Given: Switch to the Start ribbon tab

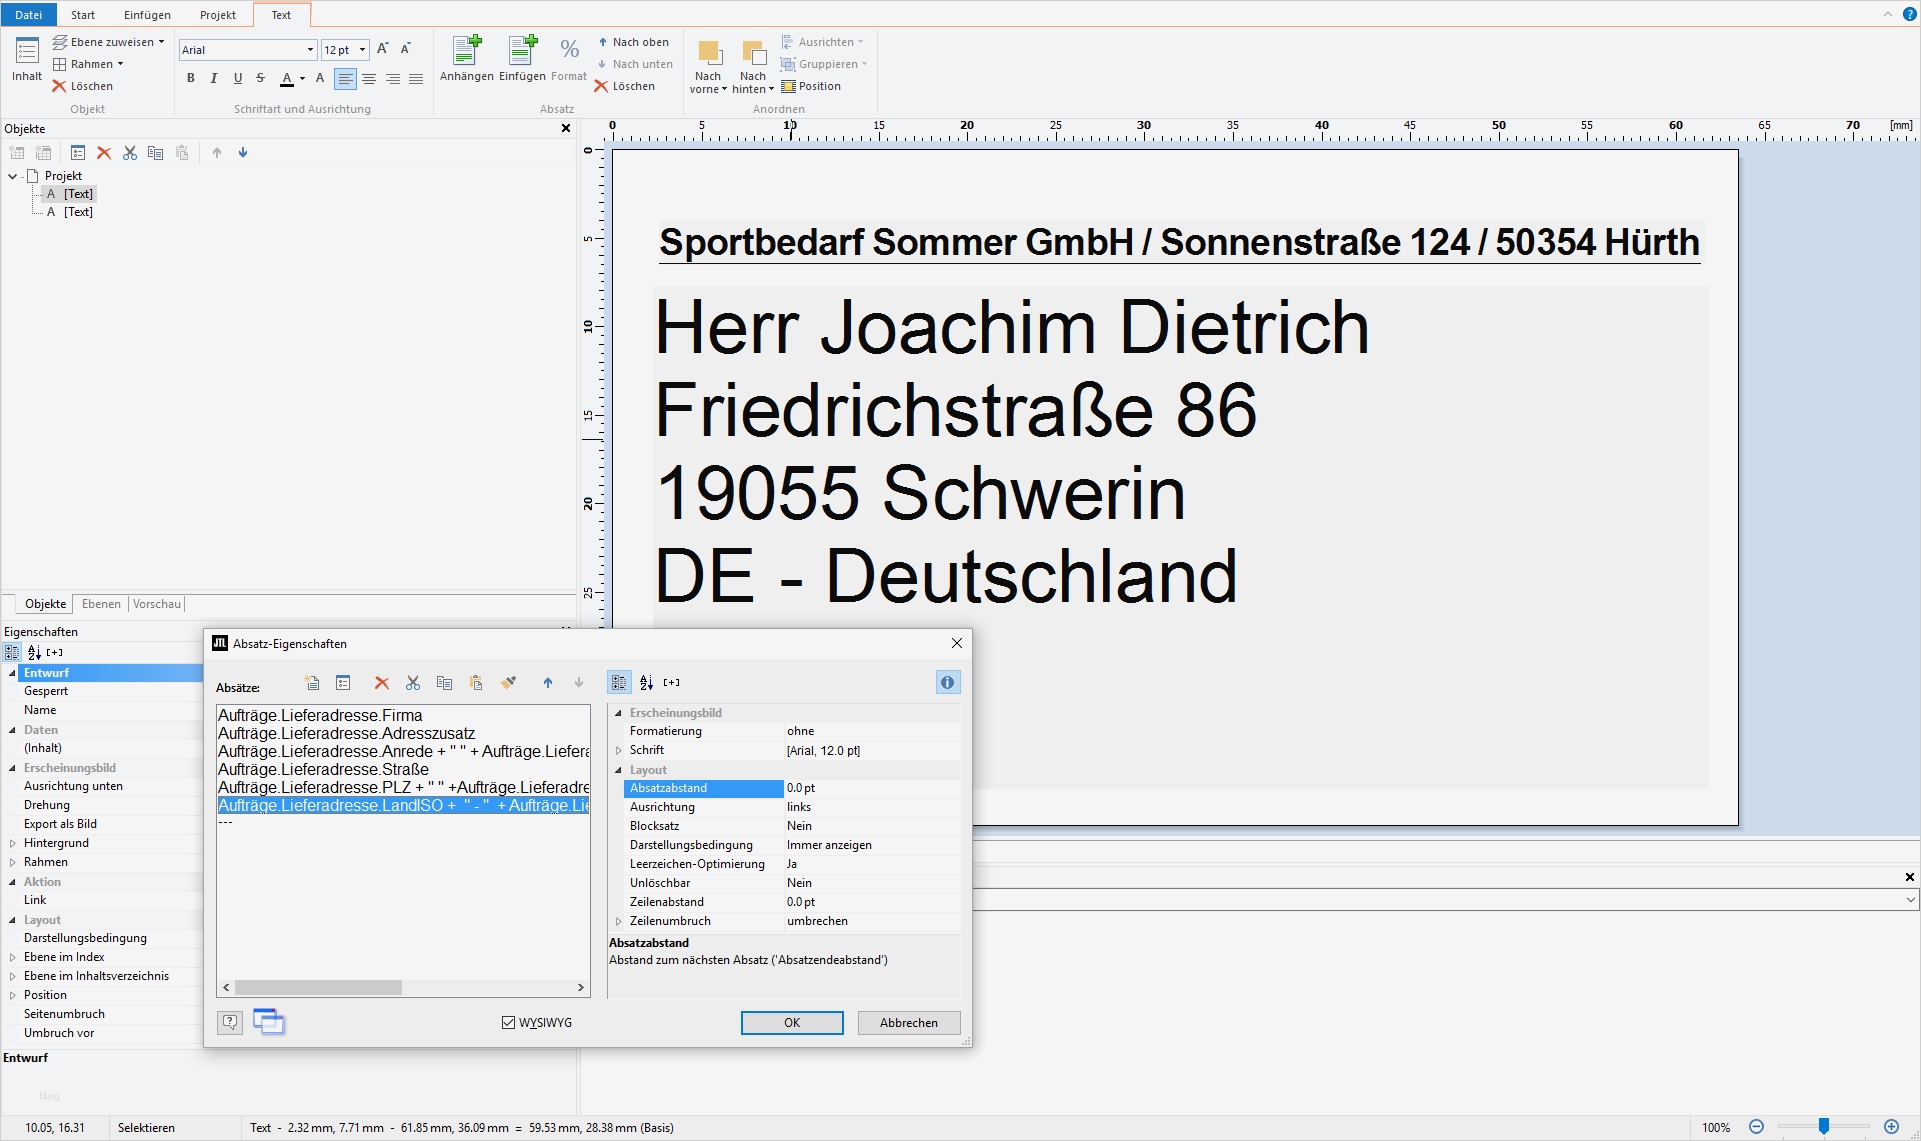Looking at the screenshot, I should point(81,14).
